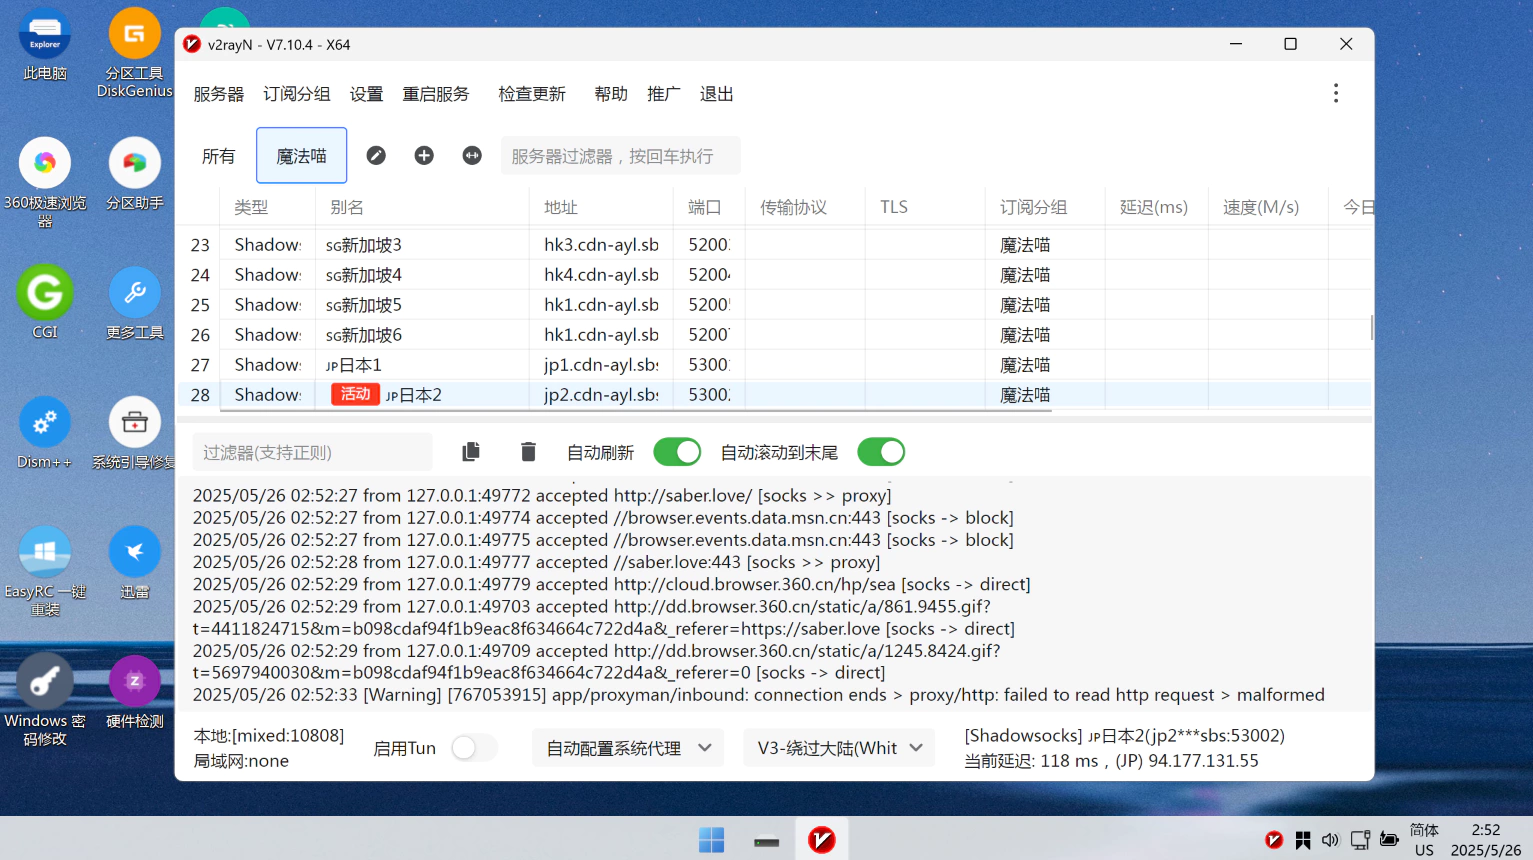Switch to the 所有 group tab
Image resolution: width=1533 pixels, height=860 pixels.
tap(219, 156)
